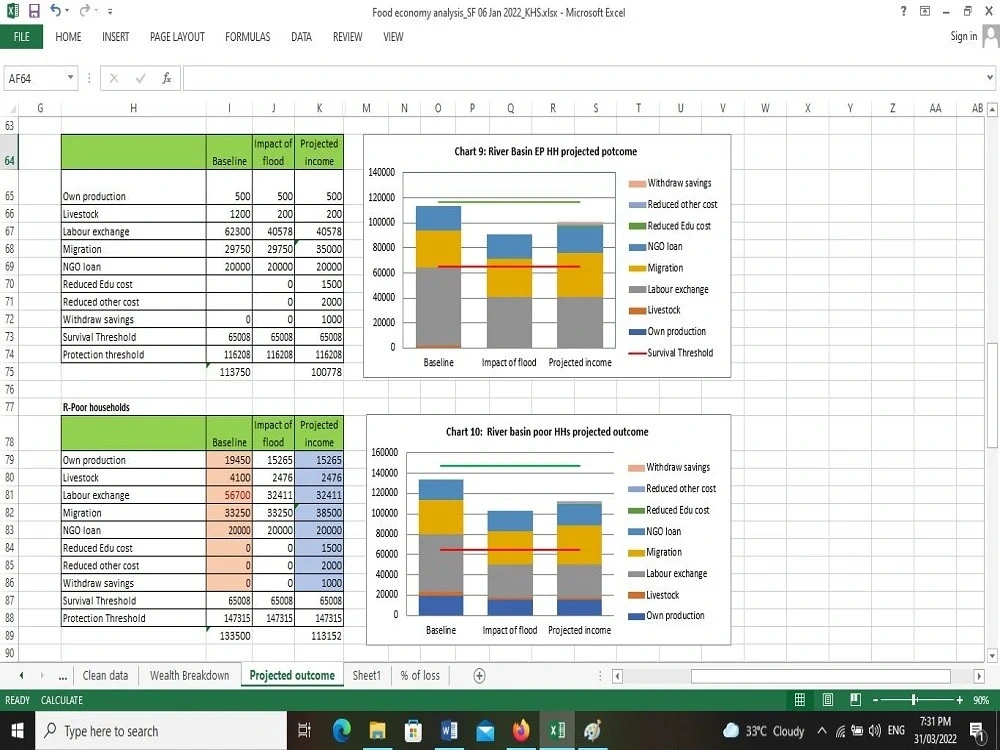Click the sheet tab scroll right arrow
This screenshot has height=750, width=1000.
click(42, 675)
